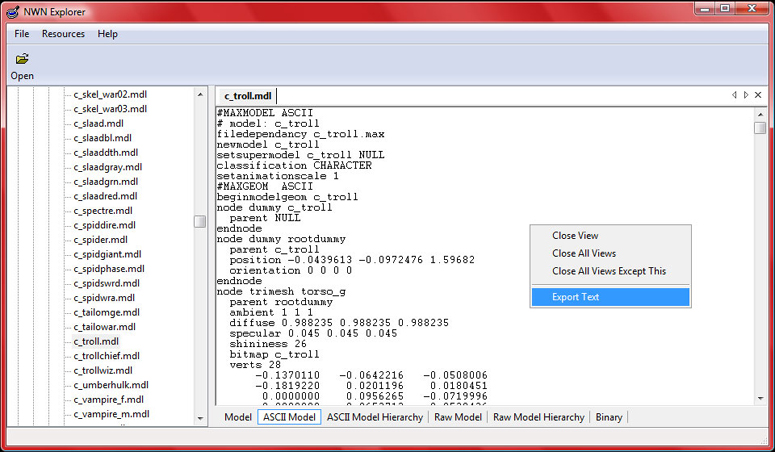
Task: Select c_spidwra.mdl in tree
Action: click(x=104, y=298)
